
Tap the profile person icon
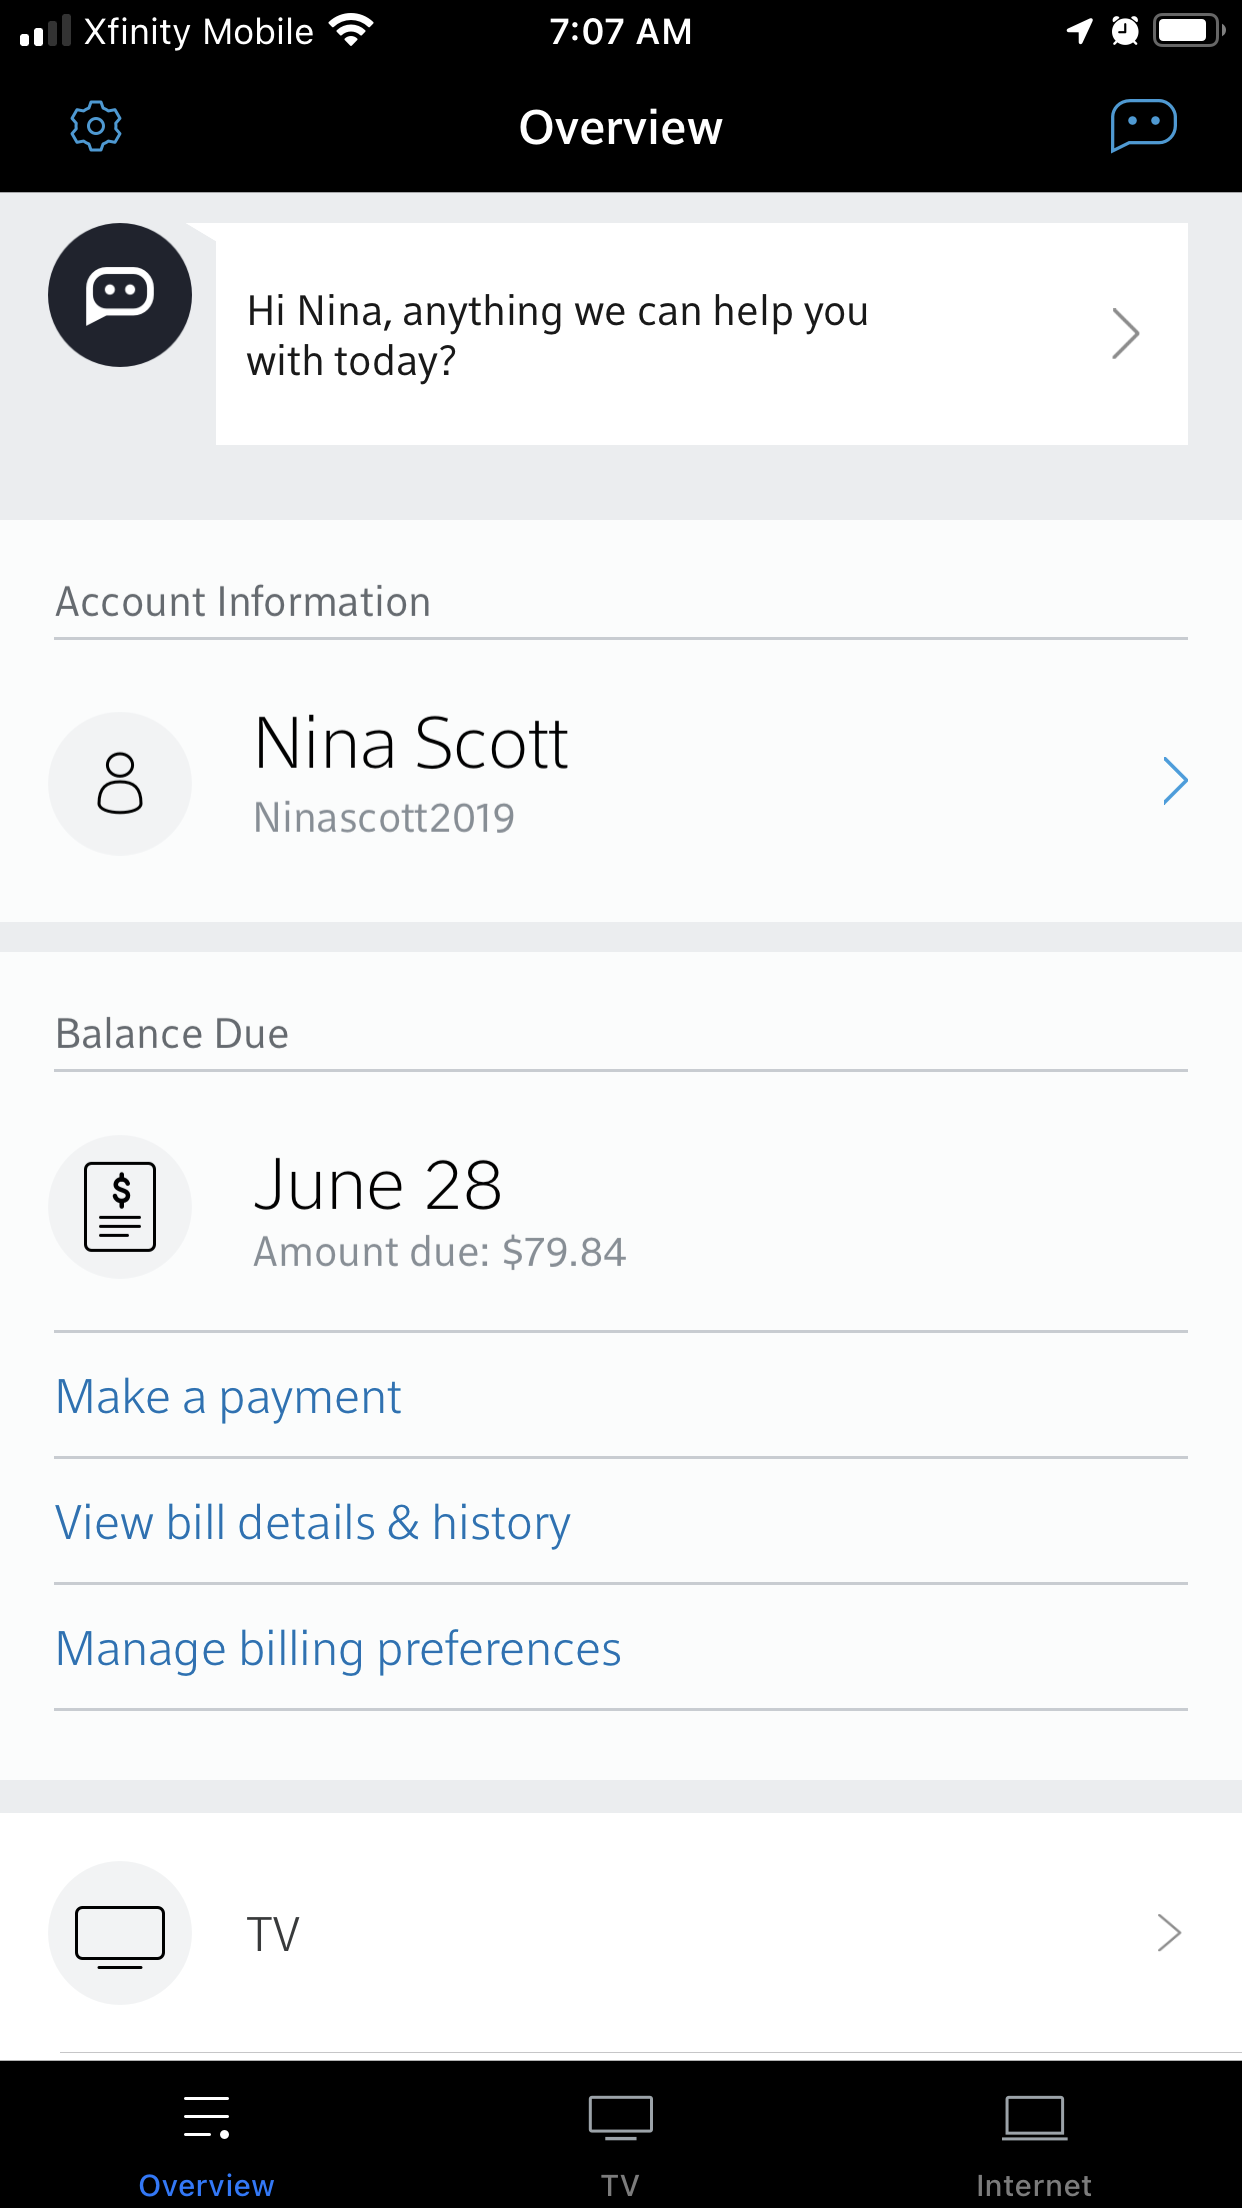coord(120,783)
